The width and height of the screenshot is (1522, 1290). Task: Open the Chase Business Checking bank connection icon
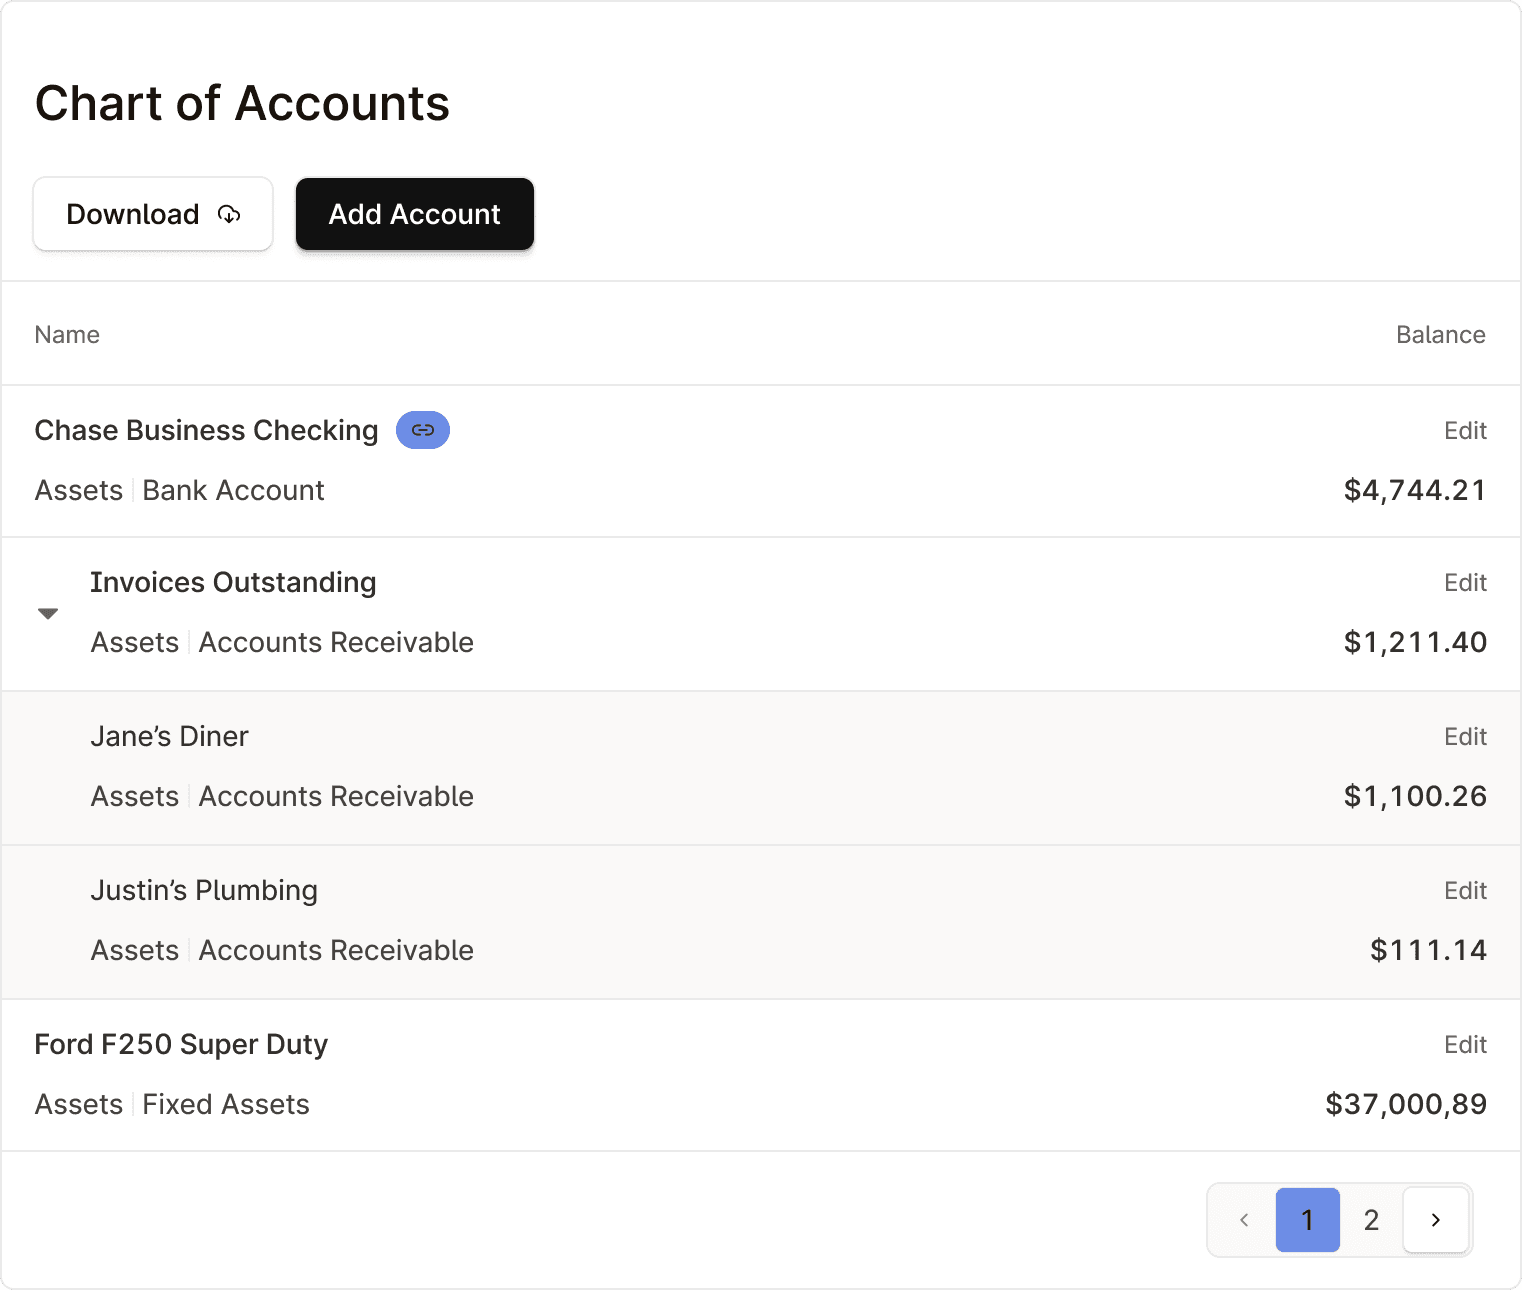(x=422, y=429)
